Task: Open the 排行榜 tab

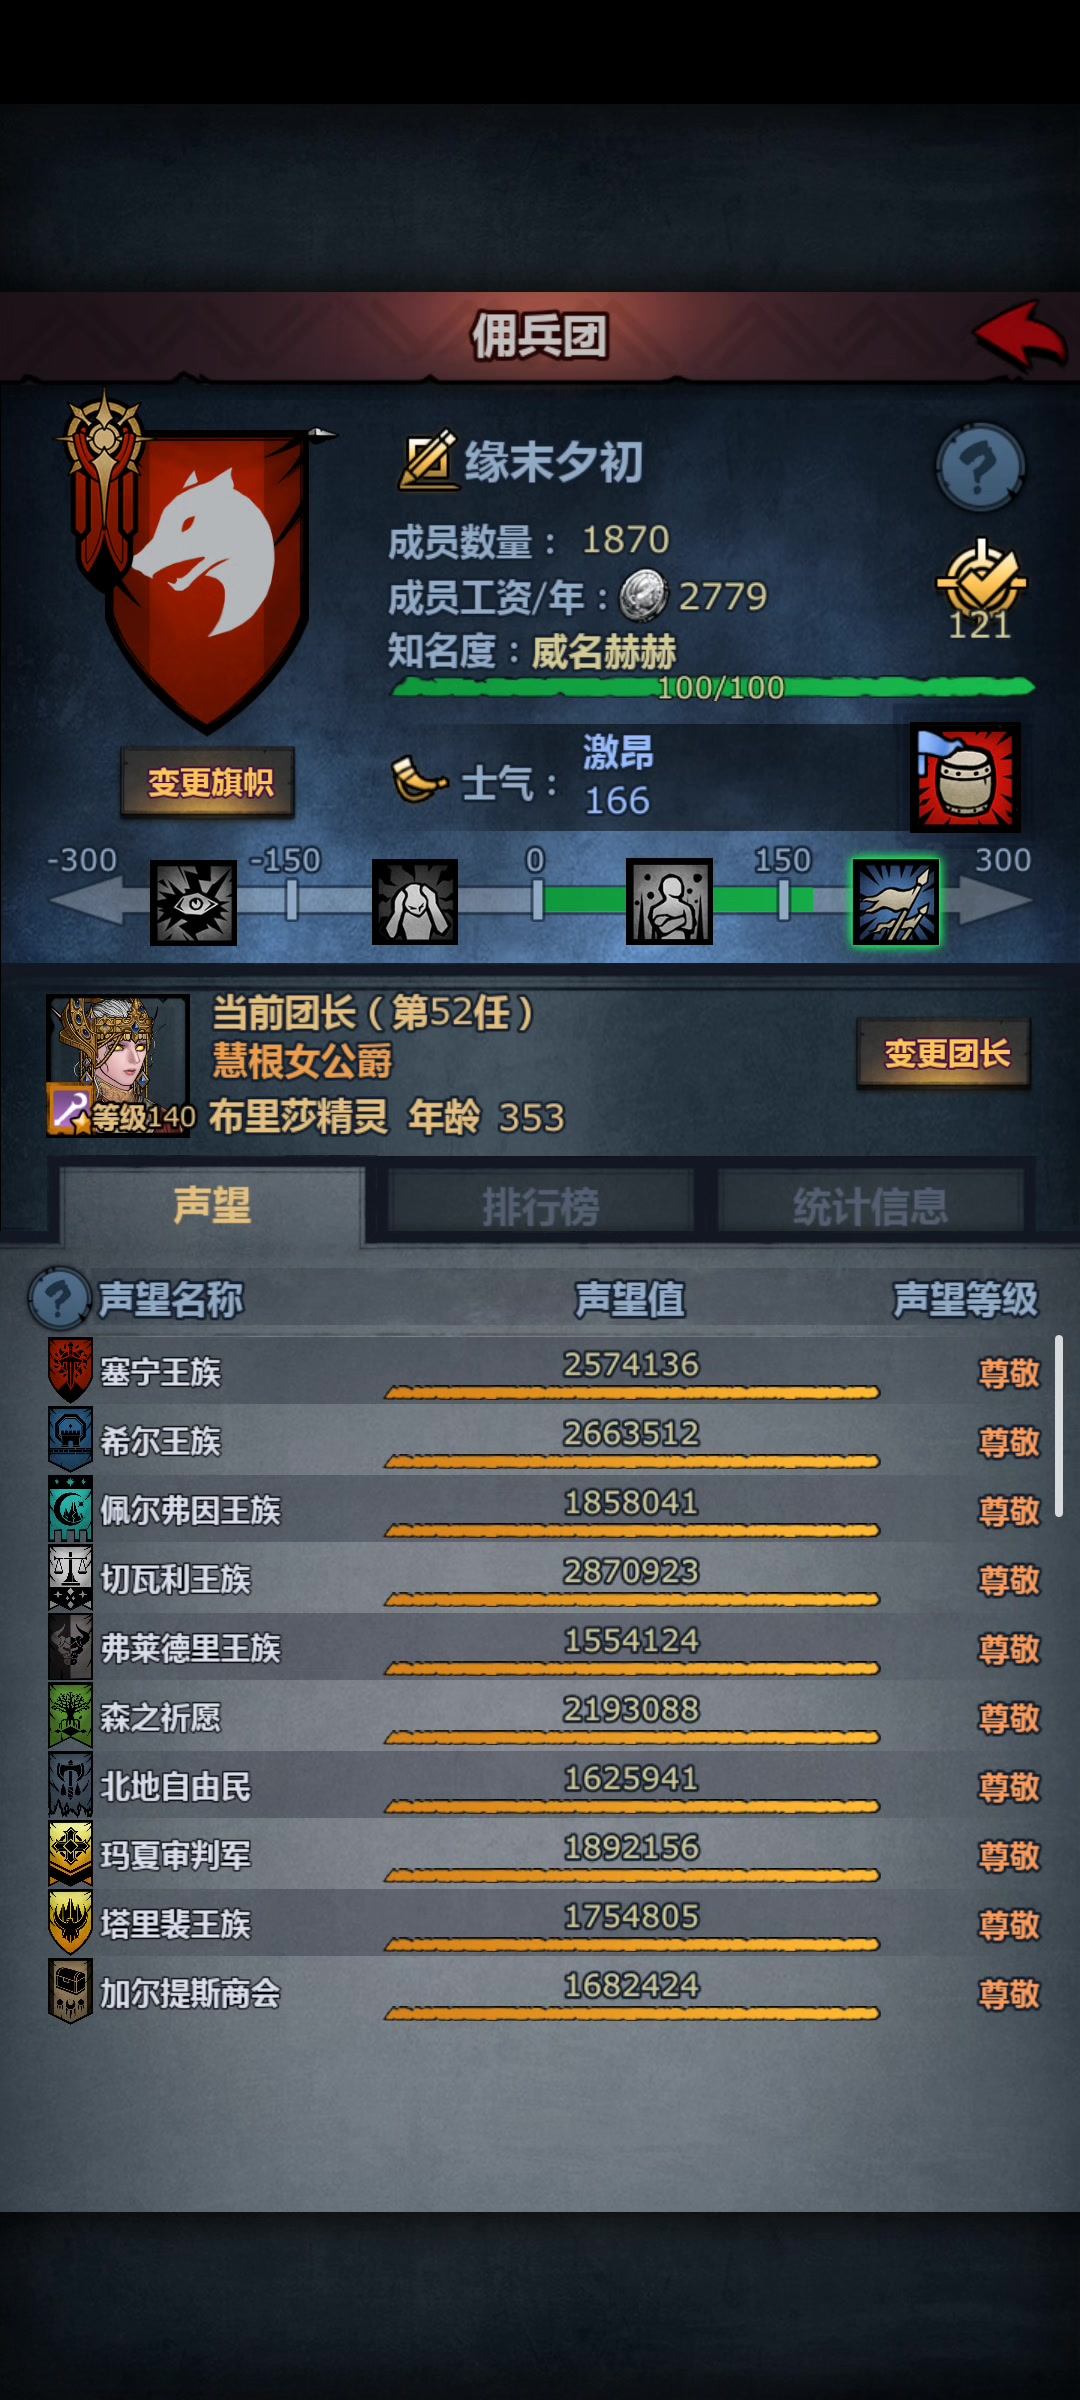Action: click(x=541, y=1205)
